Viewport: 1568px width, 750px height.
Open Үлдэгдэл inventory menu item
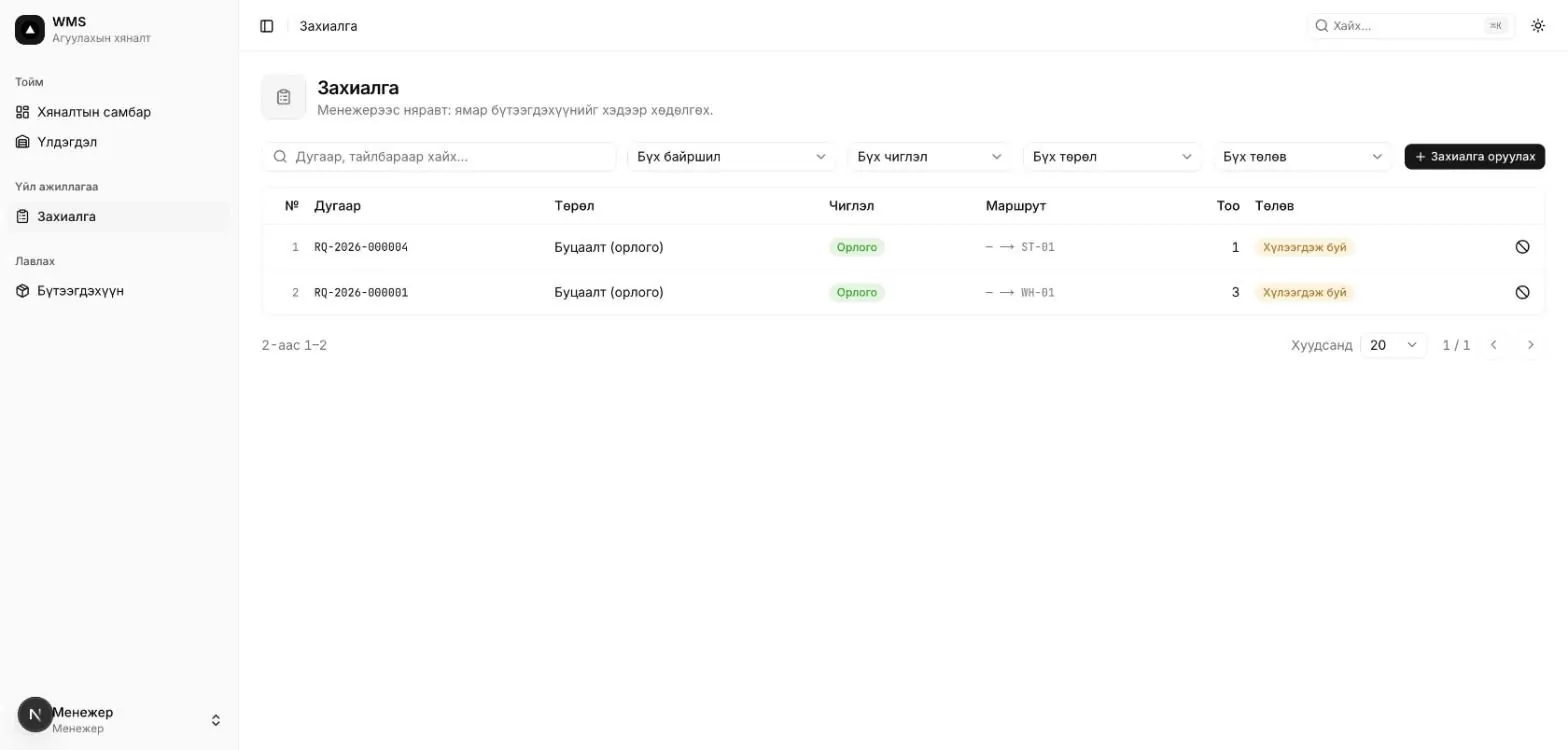[118, 142]
